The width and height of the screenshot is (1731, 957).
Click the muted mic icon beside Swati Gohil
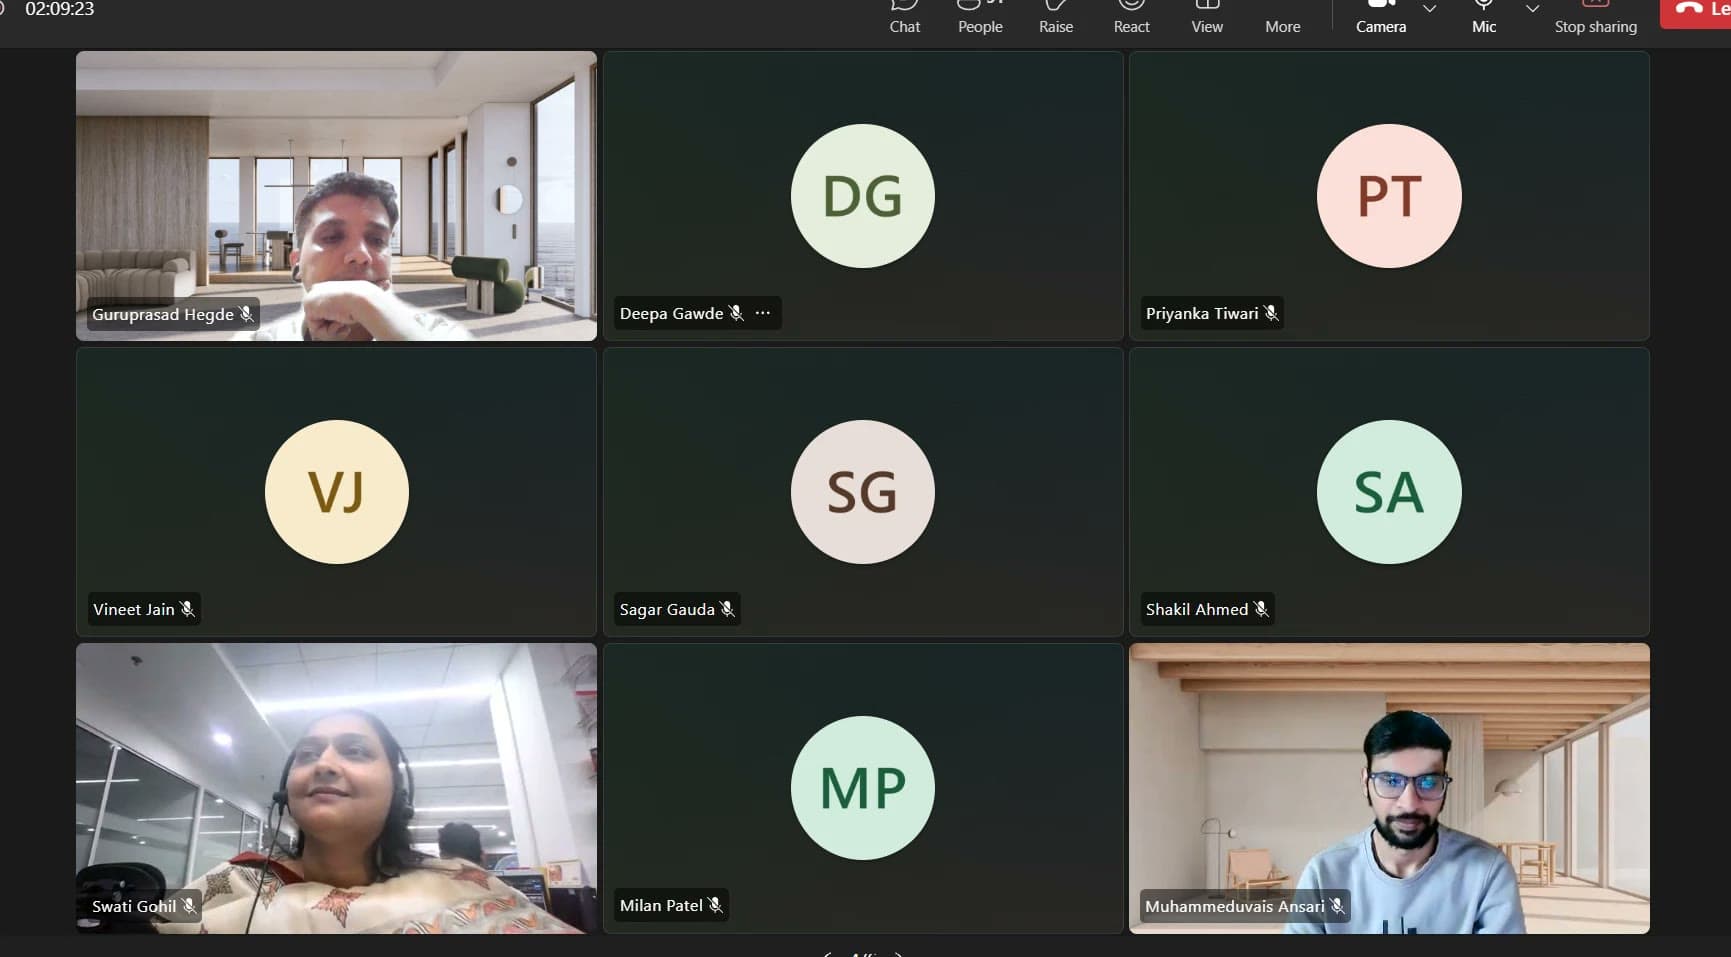pyautogui.click(x=189, y=906)
